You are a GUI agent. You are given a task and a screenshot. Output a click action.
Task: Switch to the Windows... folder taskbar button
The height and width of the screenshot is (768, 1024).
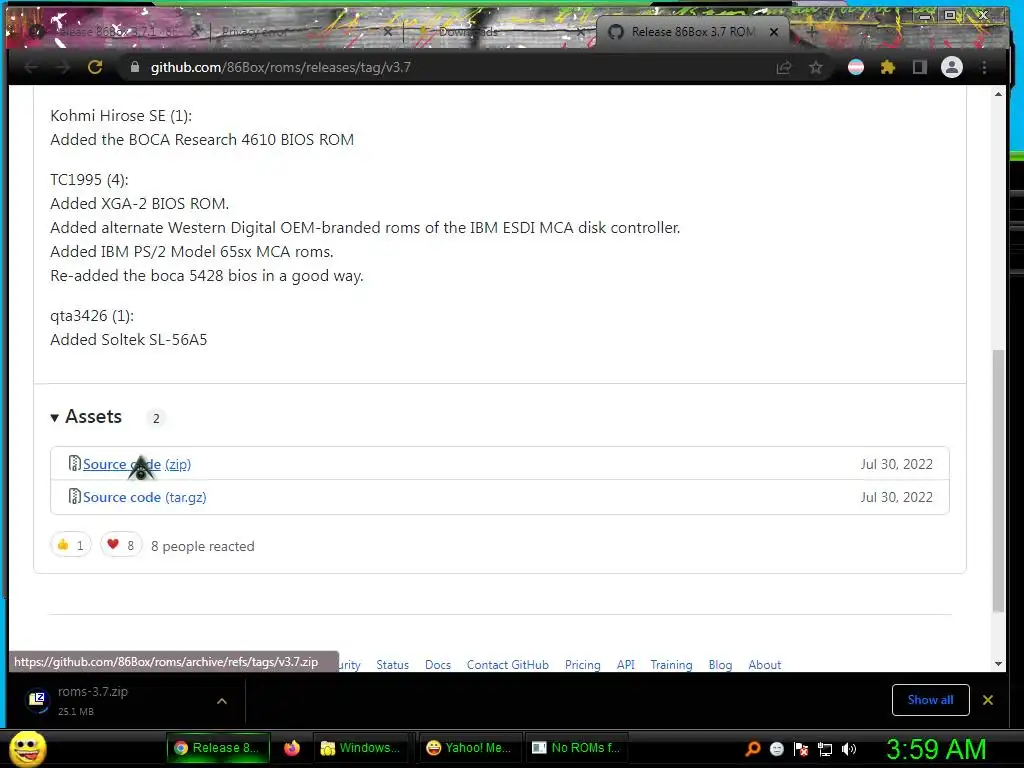(363, 748)
